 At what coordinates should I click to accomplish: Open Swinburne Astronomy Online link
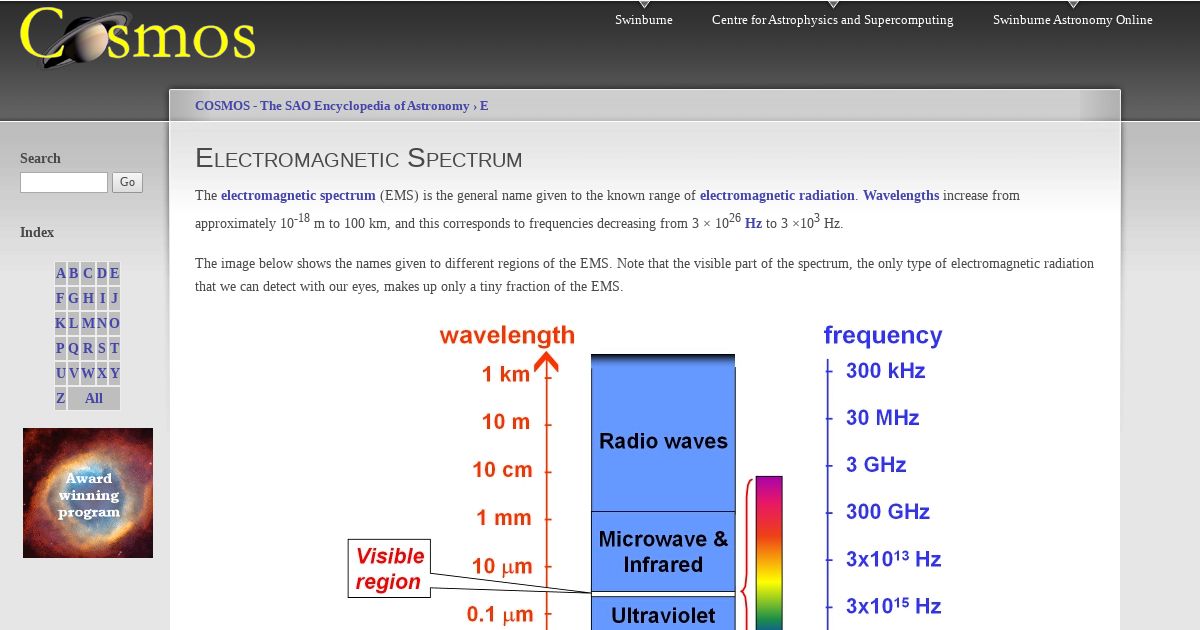[1073, 20]
